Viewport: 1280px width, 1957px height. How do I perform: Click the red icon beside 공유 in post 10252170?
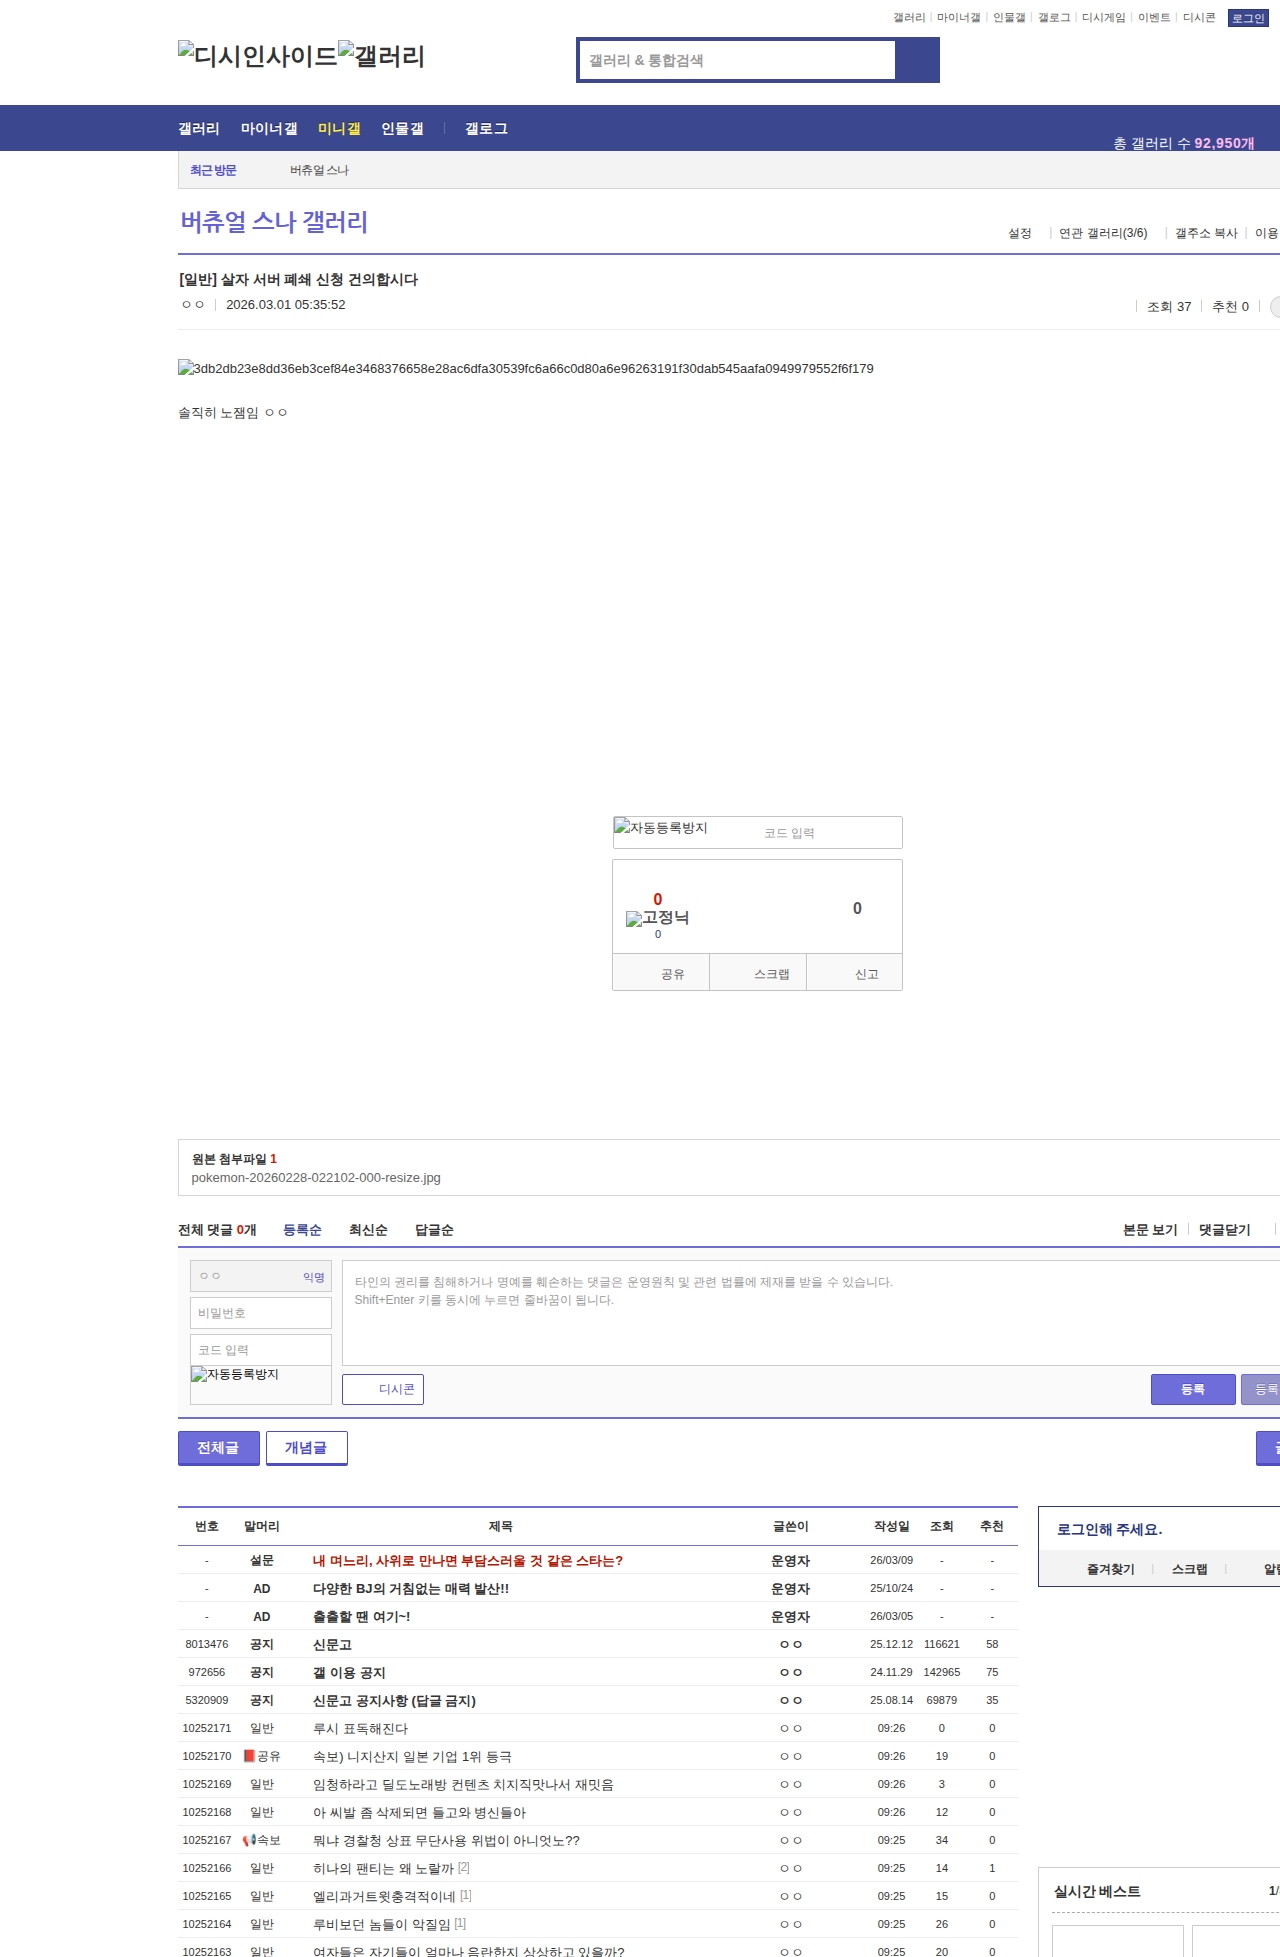(249, 1756)
